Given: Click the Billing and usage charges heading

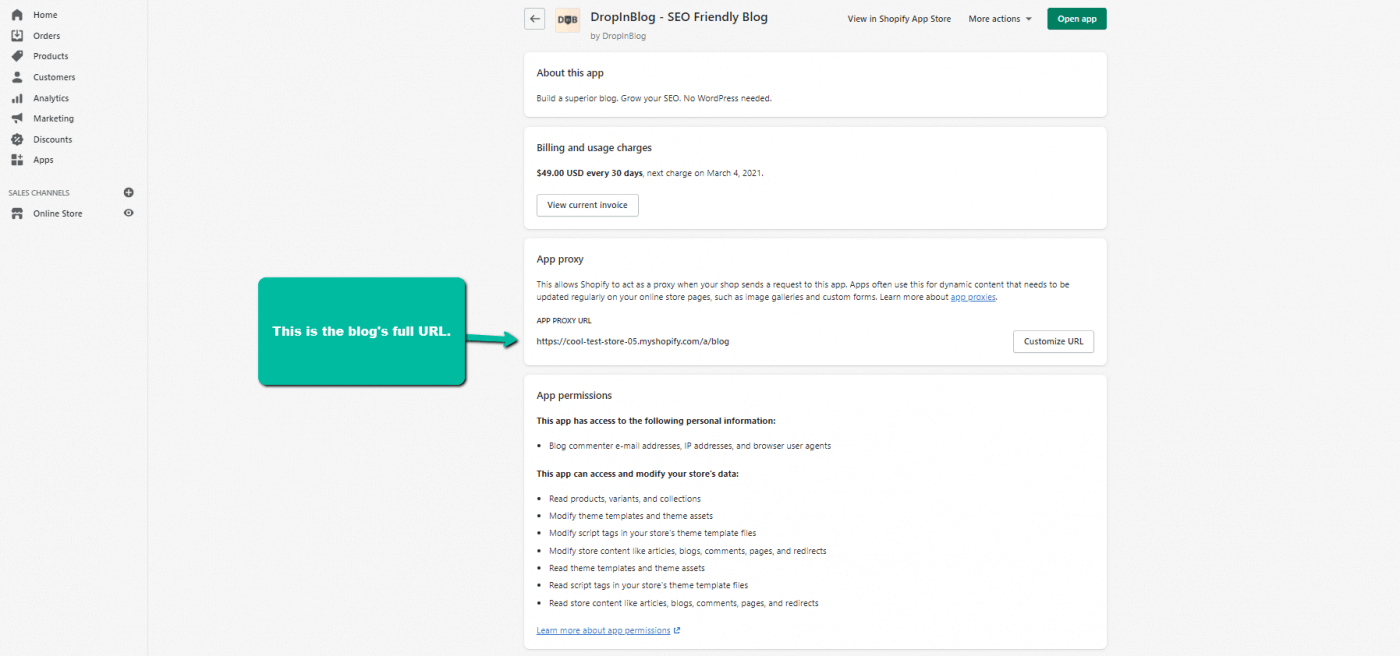Looking at the screenshot, I should [594, 148].
